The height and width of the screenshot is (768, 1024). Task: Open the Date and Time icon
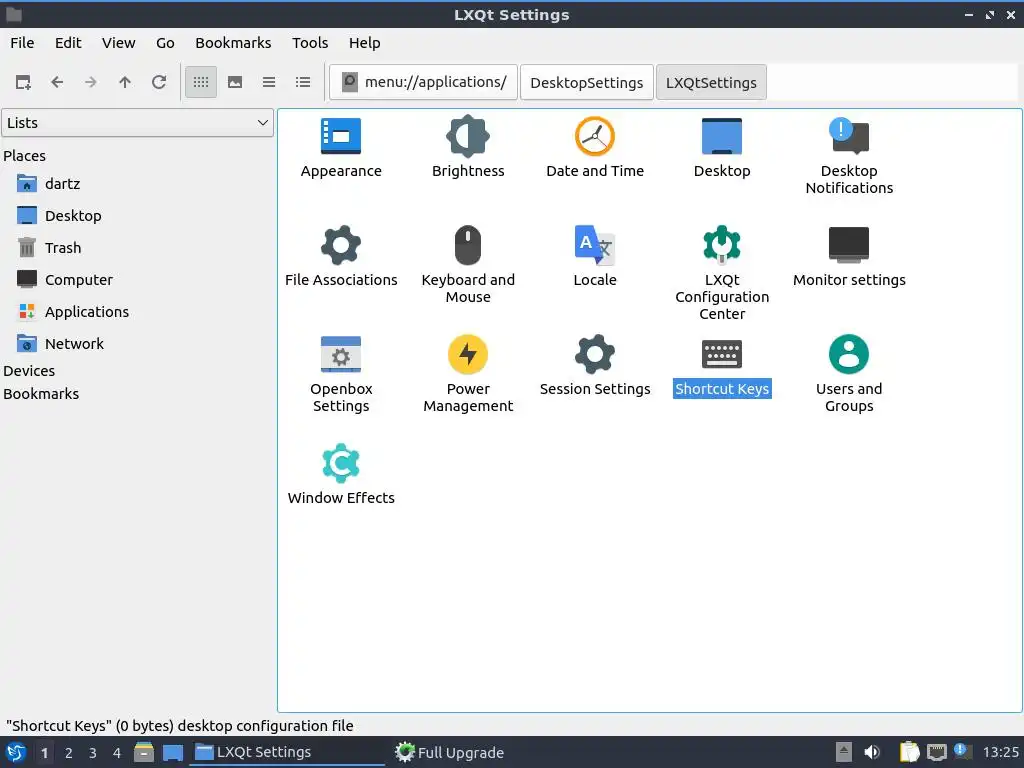[594, 136]
